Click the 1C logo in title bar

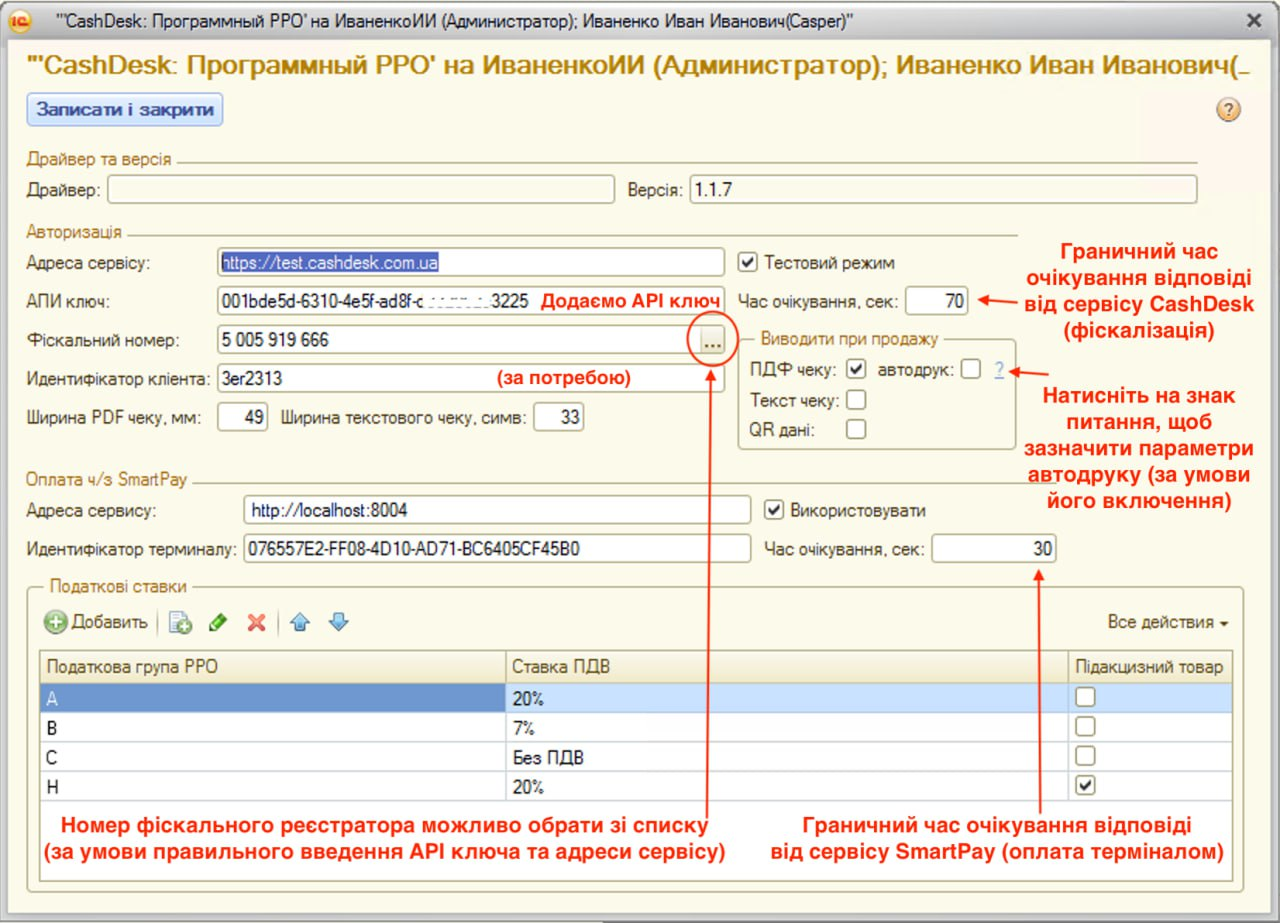(x=21, y=21)
